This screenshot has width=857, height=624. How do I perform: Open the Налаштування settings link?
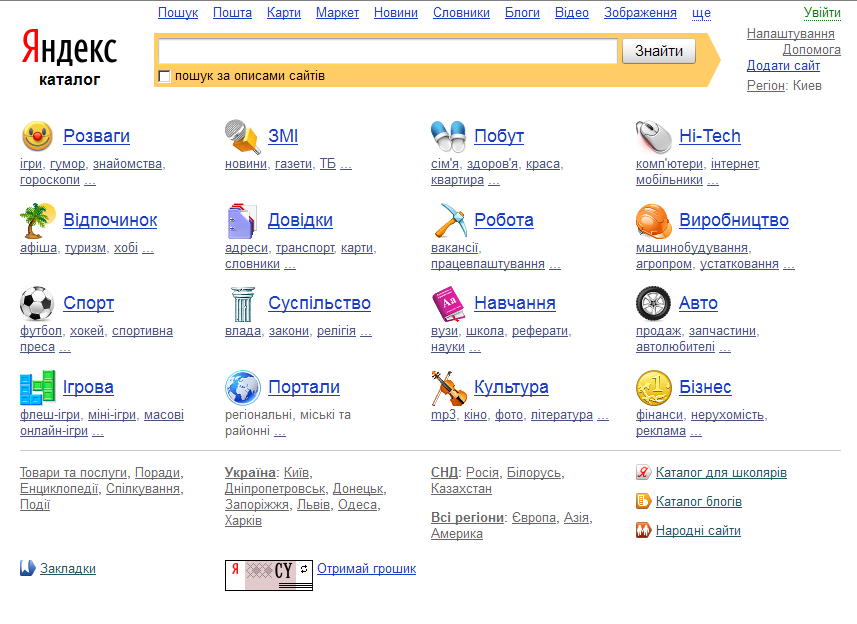click(790, 34)
